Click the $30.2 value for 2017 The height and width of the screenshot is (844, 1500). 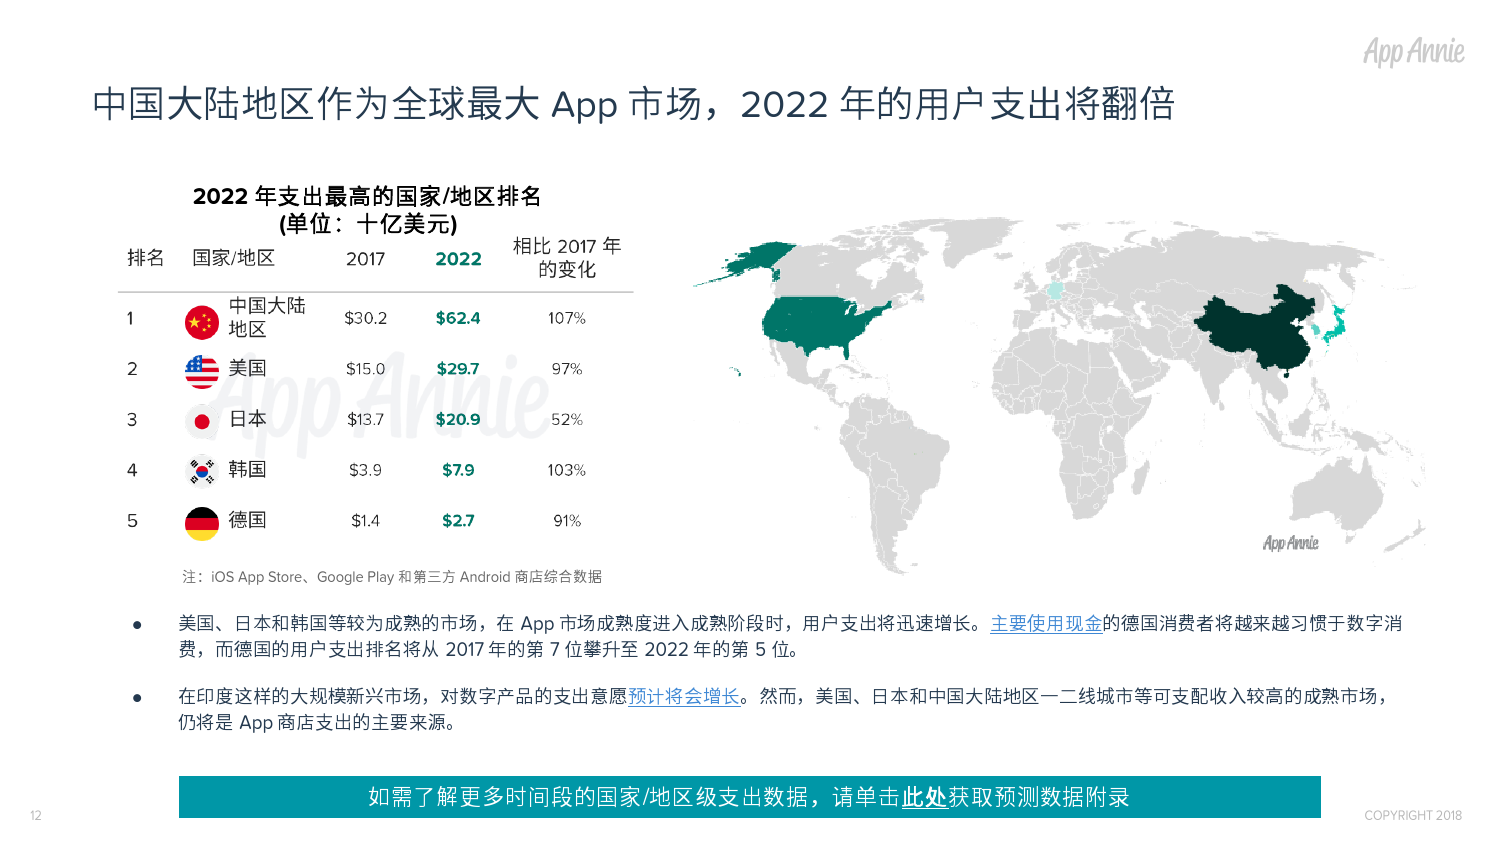click(366, 318)
